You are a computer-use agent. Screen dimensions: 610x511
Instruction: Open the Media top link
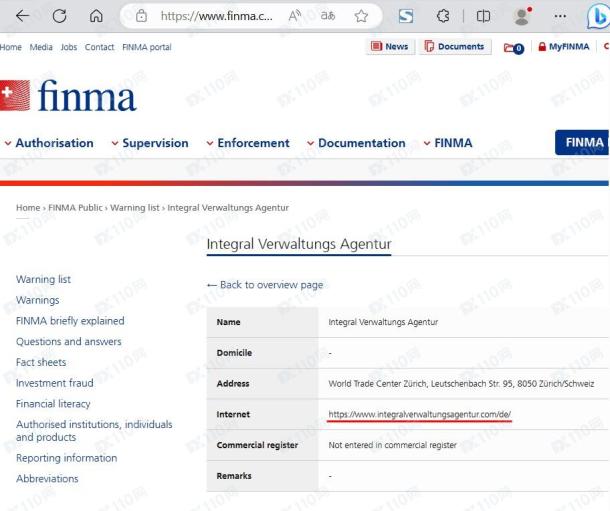coord(41,47)
